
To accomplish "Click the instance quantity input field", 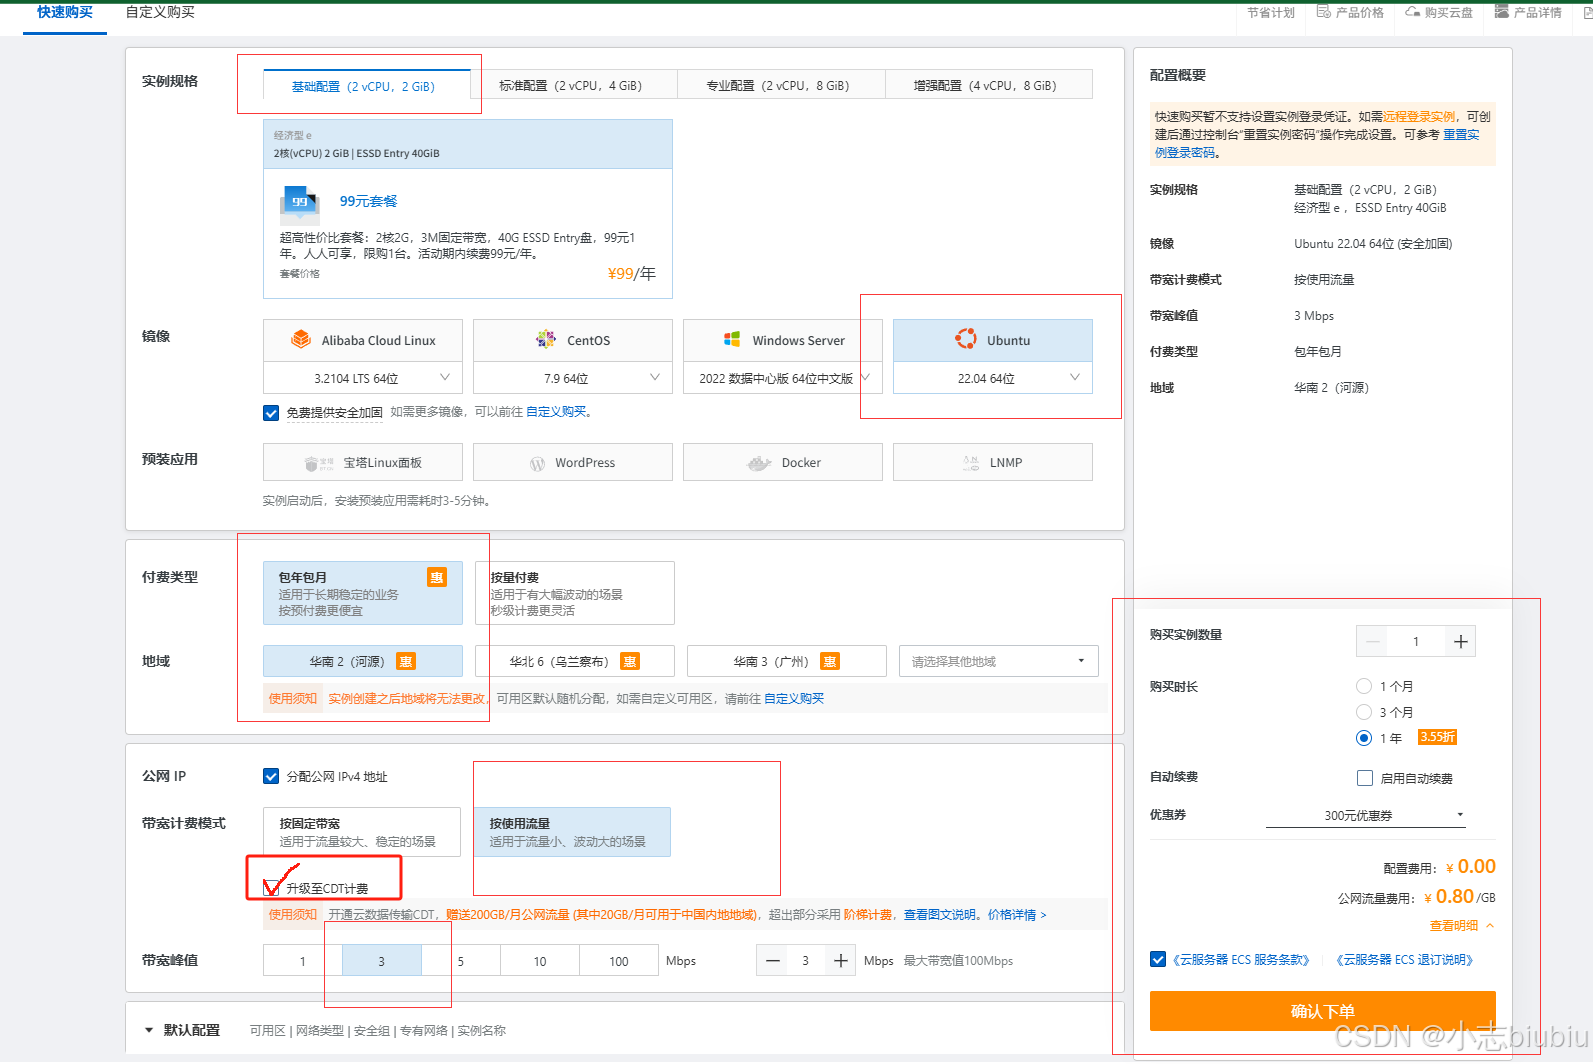I will pyautogui.click(x=1416, y=642).
